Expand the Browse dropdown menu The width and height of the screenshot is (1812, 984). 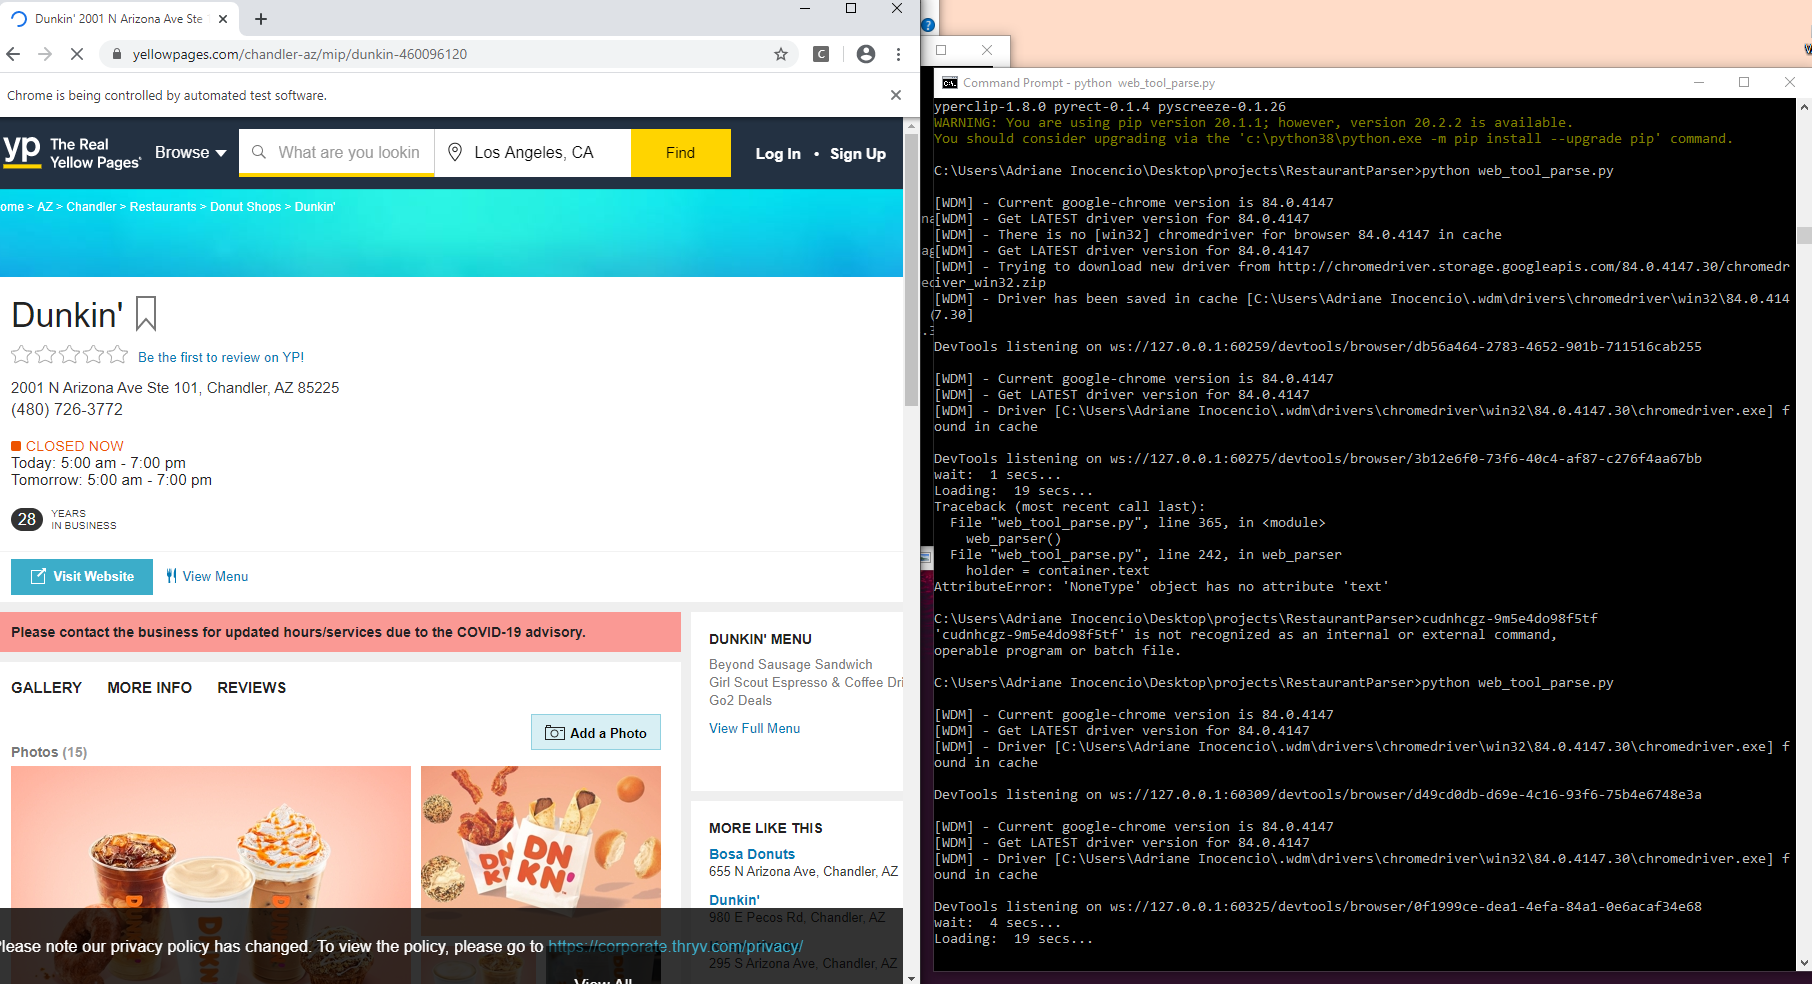pyautogui.click(x=190, y=153)
